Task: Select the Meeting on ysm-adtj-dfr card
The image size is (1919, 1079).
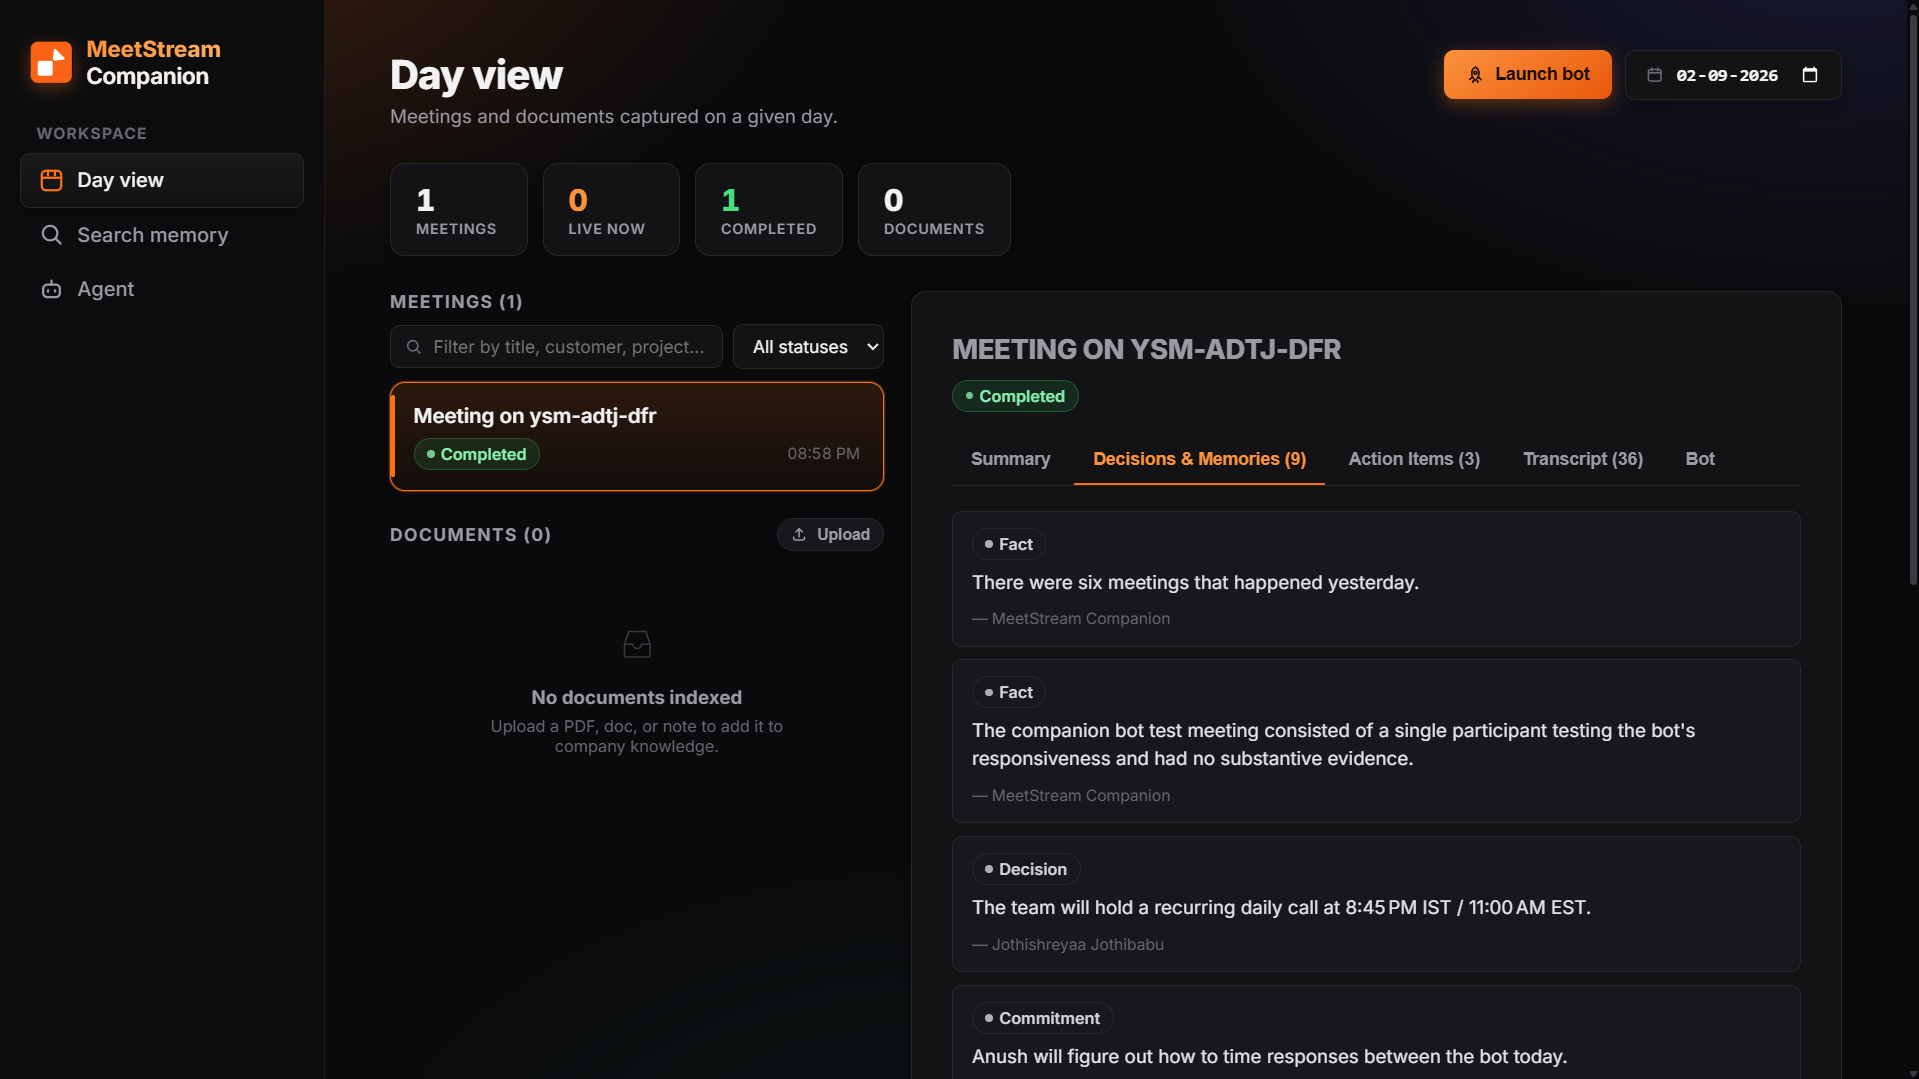Action: coord(637,436)
